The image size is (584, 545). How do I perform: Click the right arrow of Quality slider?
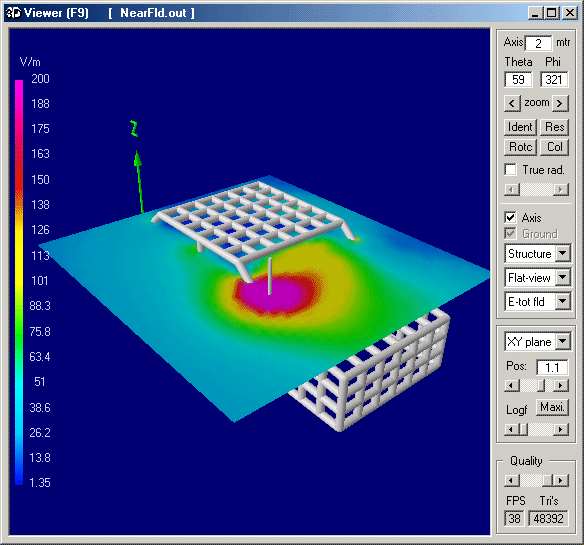(x=561, y=480)
